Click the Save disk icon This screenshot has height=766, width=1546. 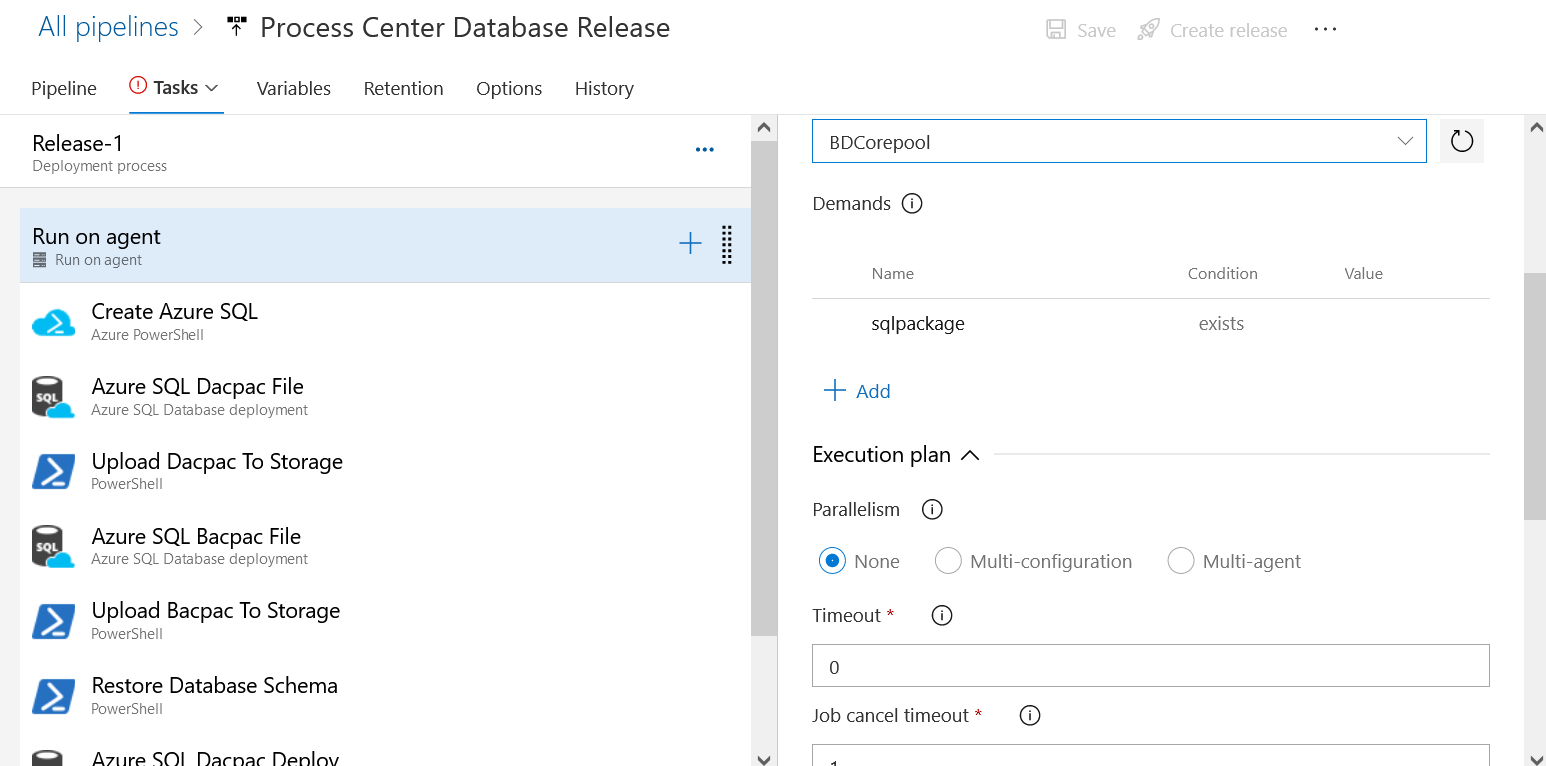click(1056, 30)
